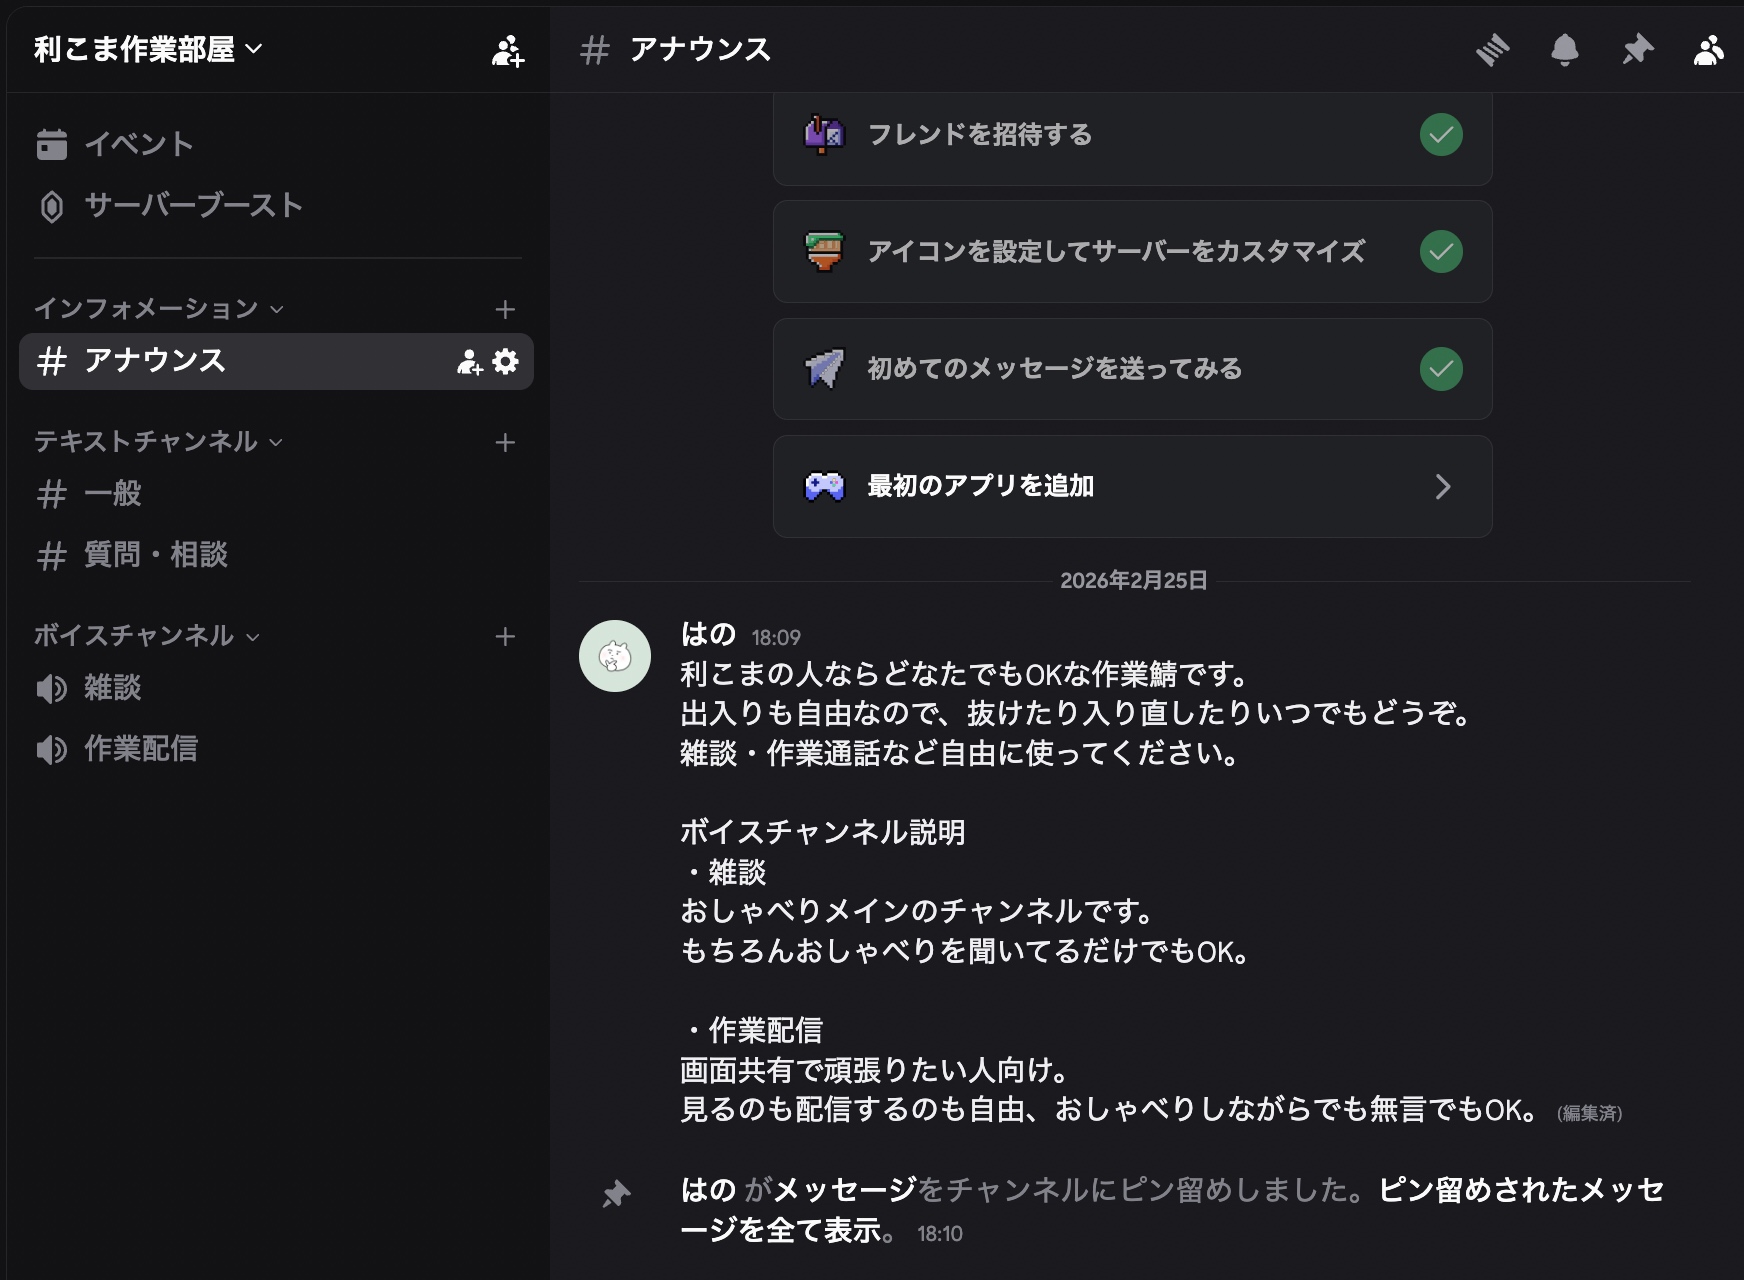Open アナウンス channel settings gear
Image resolution: width=1744 pixels, height=1280 pixels.
click(506, 361)
